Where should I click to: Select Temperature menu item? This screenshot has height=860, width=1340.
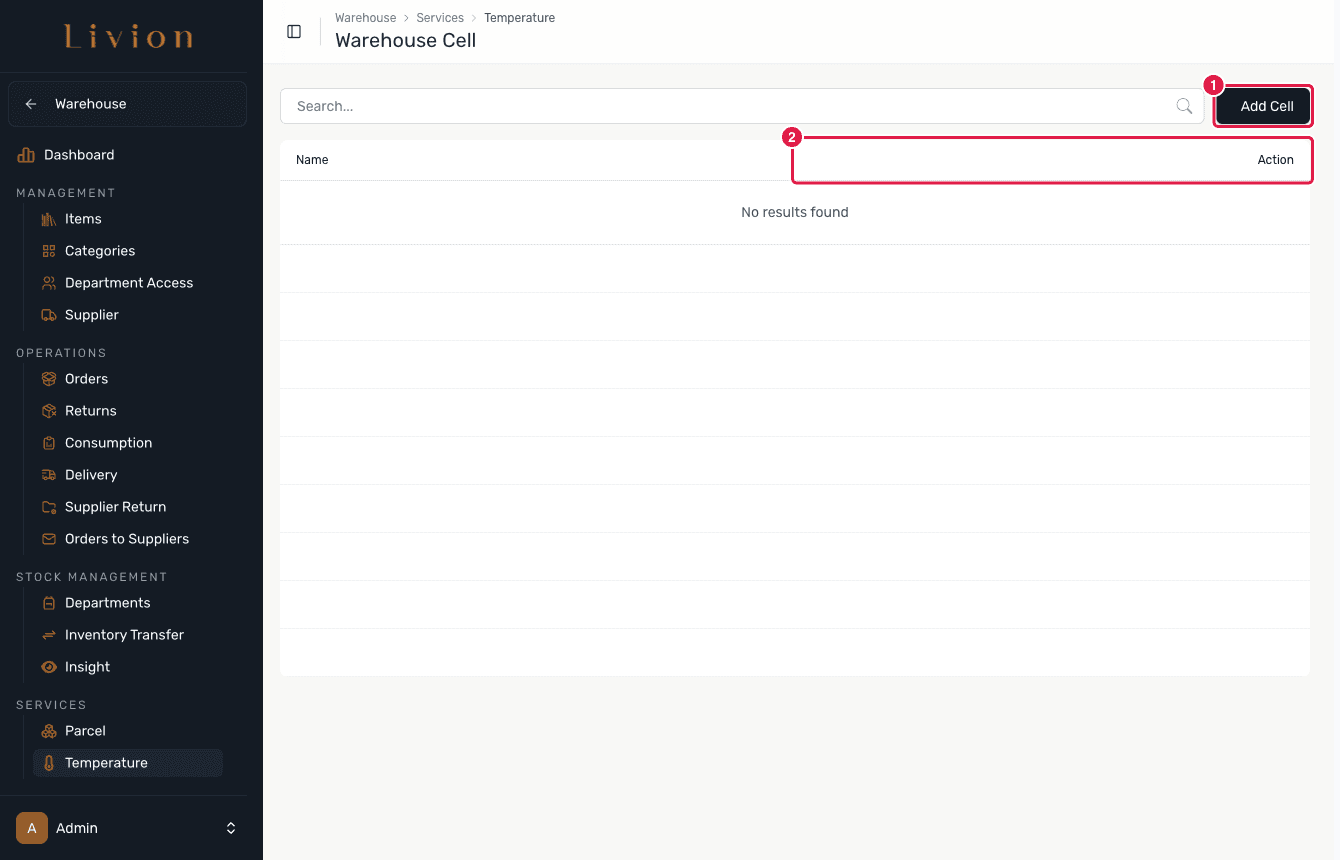click(x=128, y=763)
